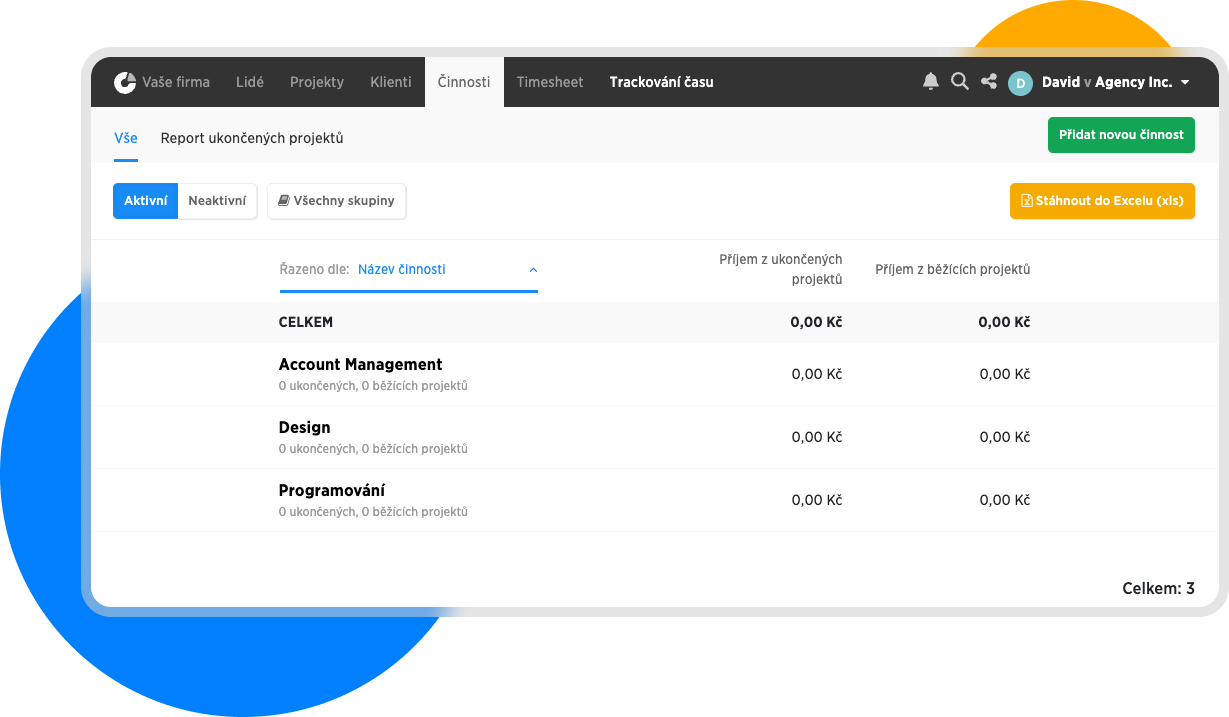This screenshot has width=1229, height=717.
Task: Download the Excel export (xls)
Action: click(x=1102, y=201)
